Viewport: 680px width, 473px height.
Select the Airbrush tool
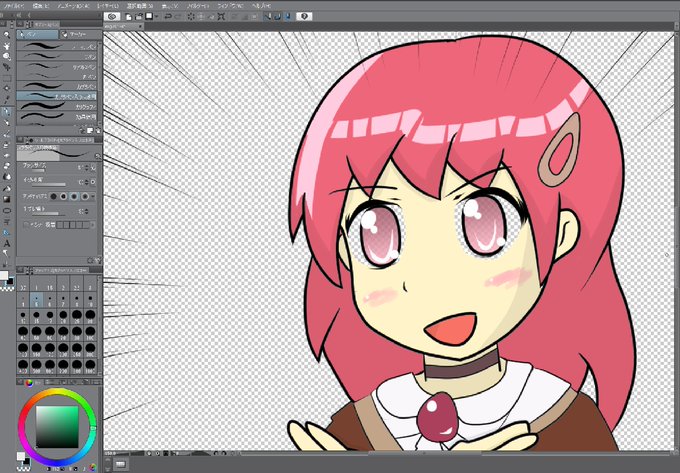pos(7,144)
